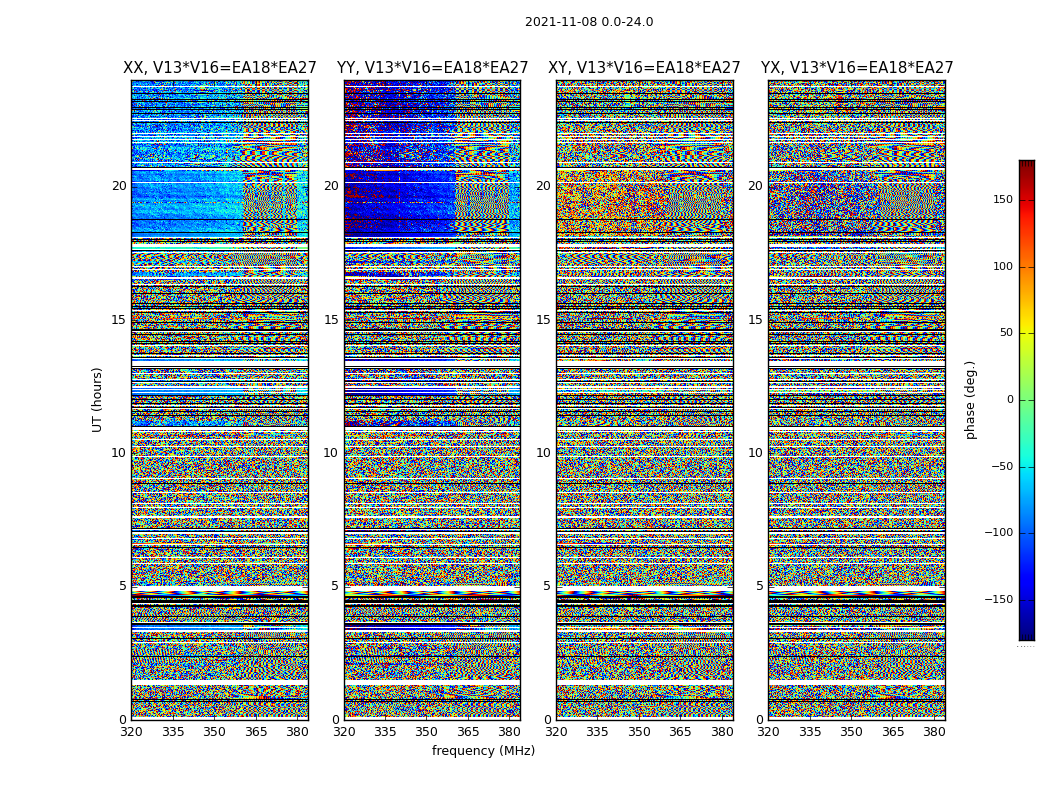Image resolution: width=1050 pixels, height=800 pixels.
Task: Click the '10' UT tick beside YX panel
Action: (756, 453)
